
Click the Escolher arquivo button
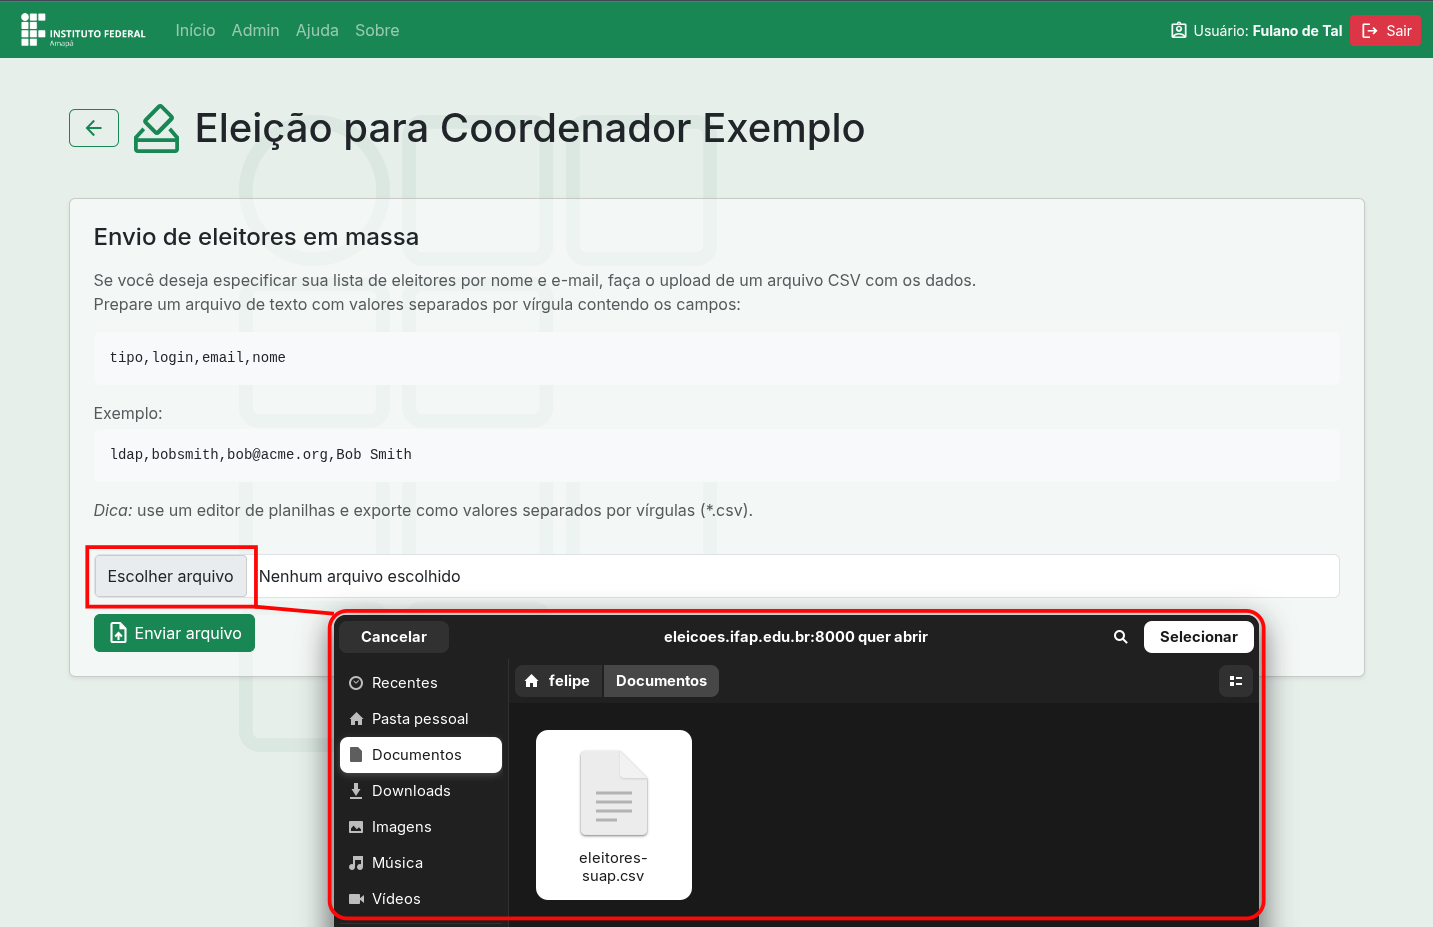pyautogui.click(x=170, y=576)
